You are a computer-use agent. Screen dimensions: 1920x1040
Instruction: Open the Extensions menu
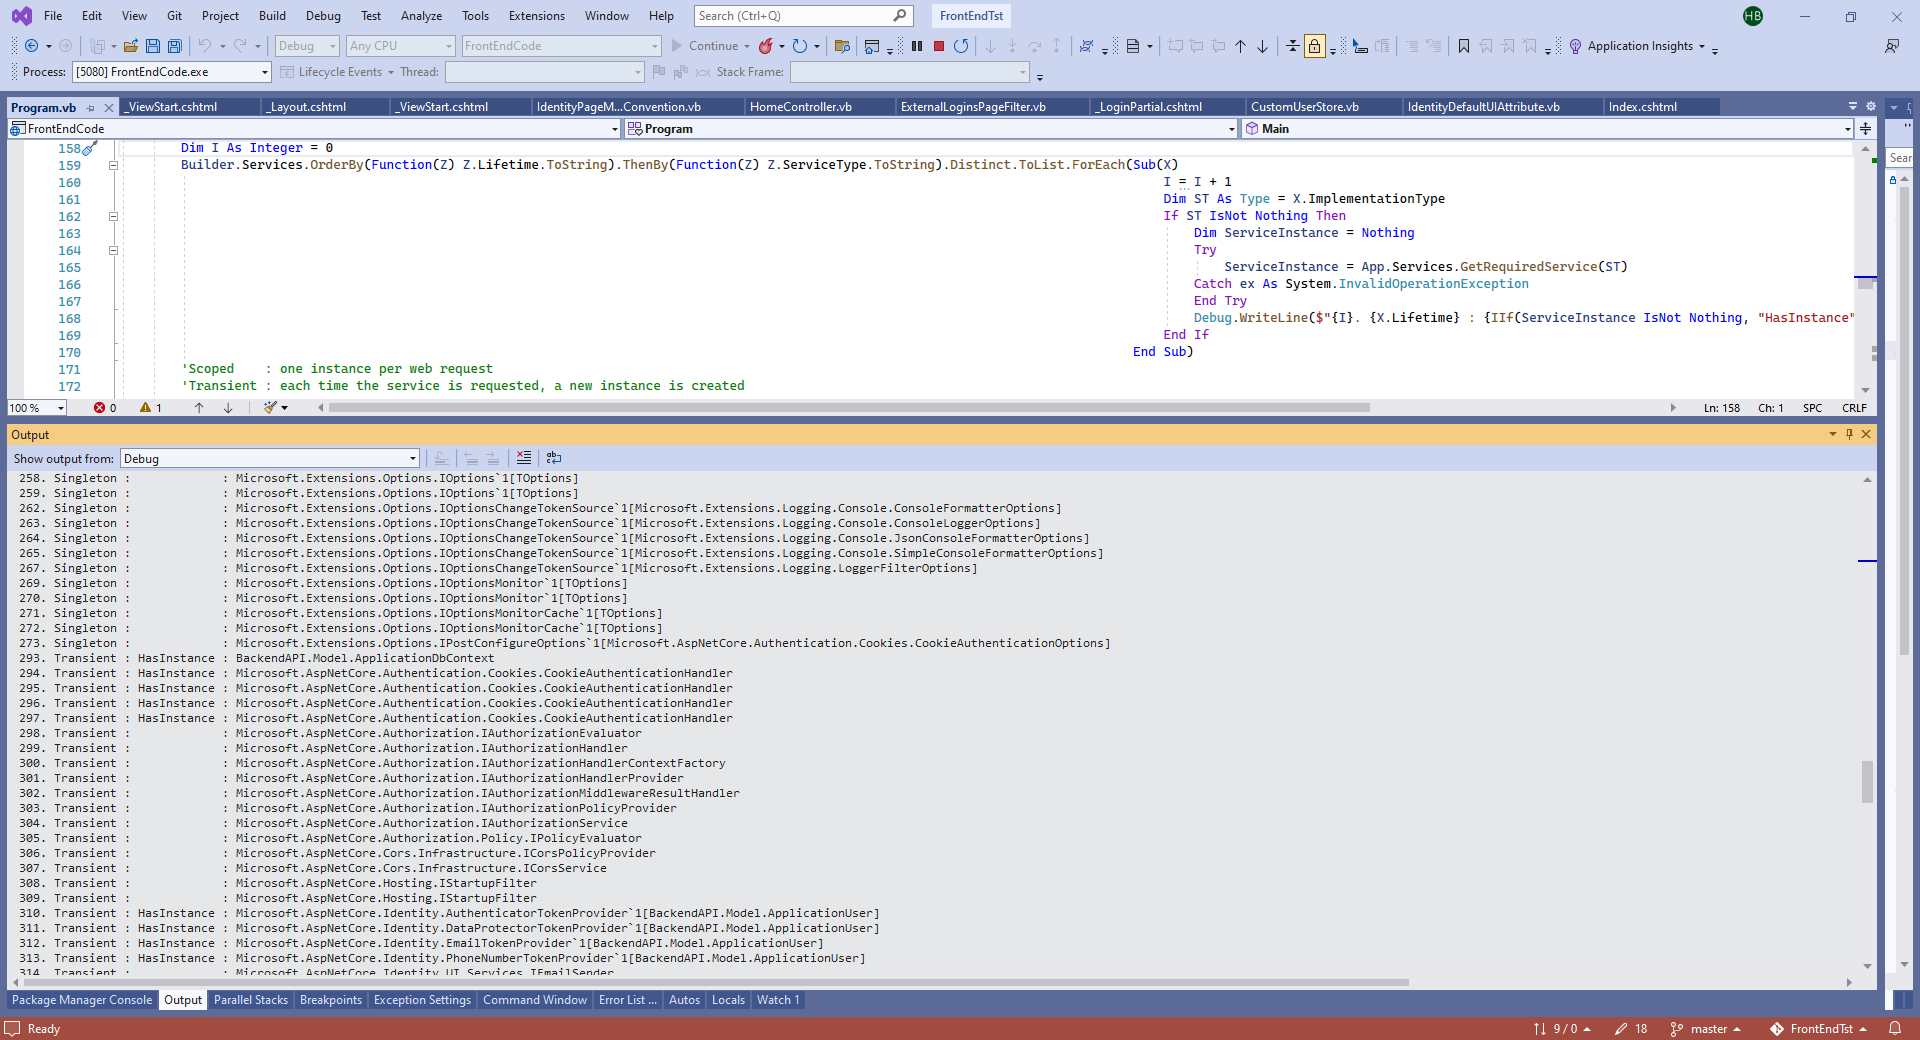pos(537,16)
